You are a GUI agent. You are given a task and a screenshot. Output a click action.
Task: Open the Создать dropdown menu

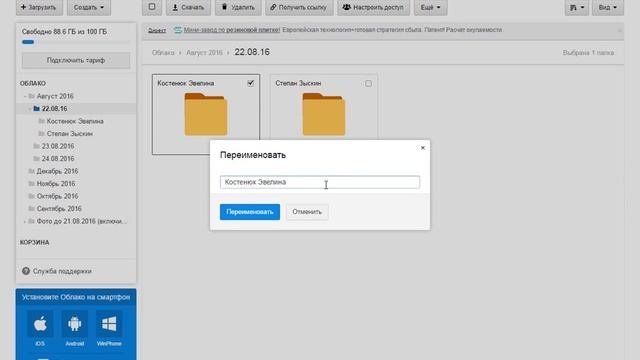point(89,7)
